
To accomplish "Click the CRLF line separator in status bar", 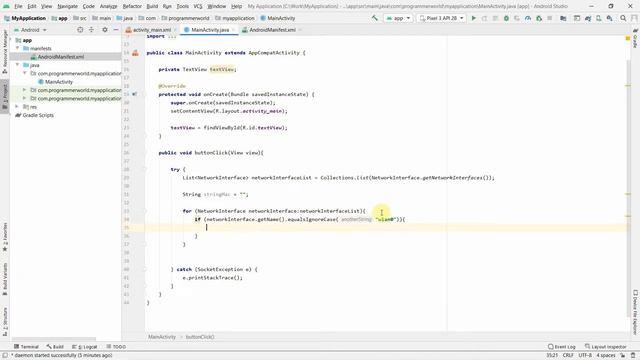I will pos(568,356).
